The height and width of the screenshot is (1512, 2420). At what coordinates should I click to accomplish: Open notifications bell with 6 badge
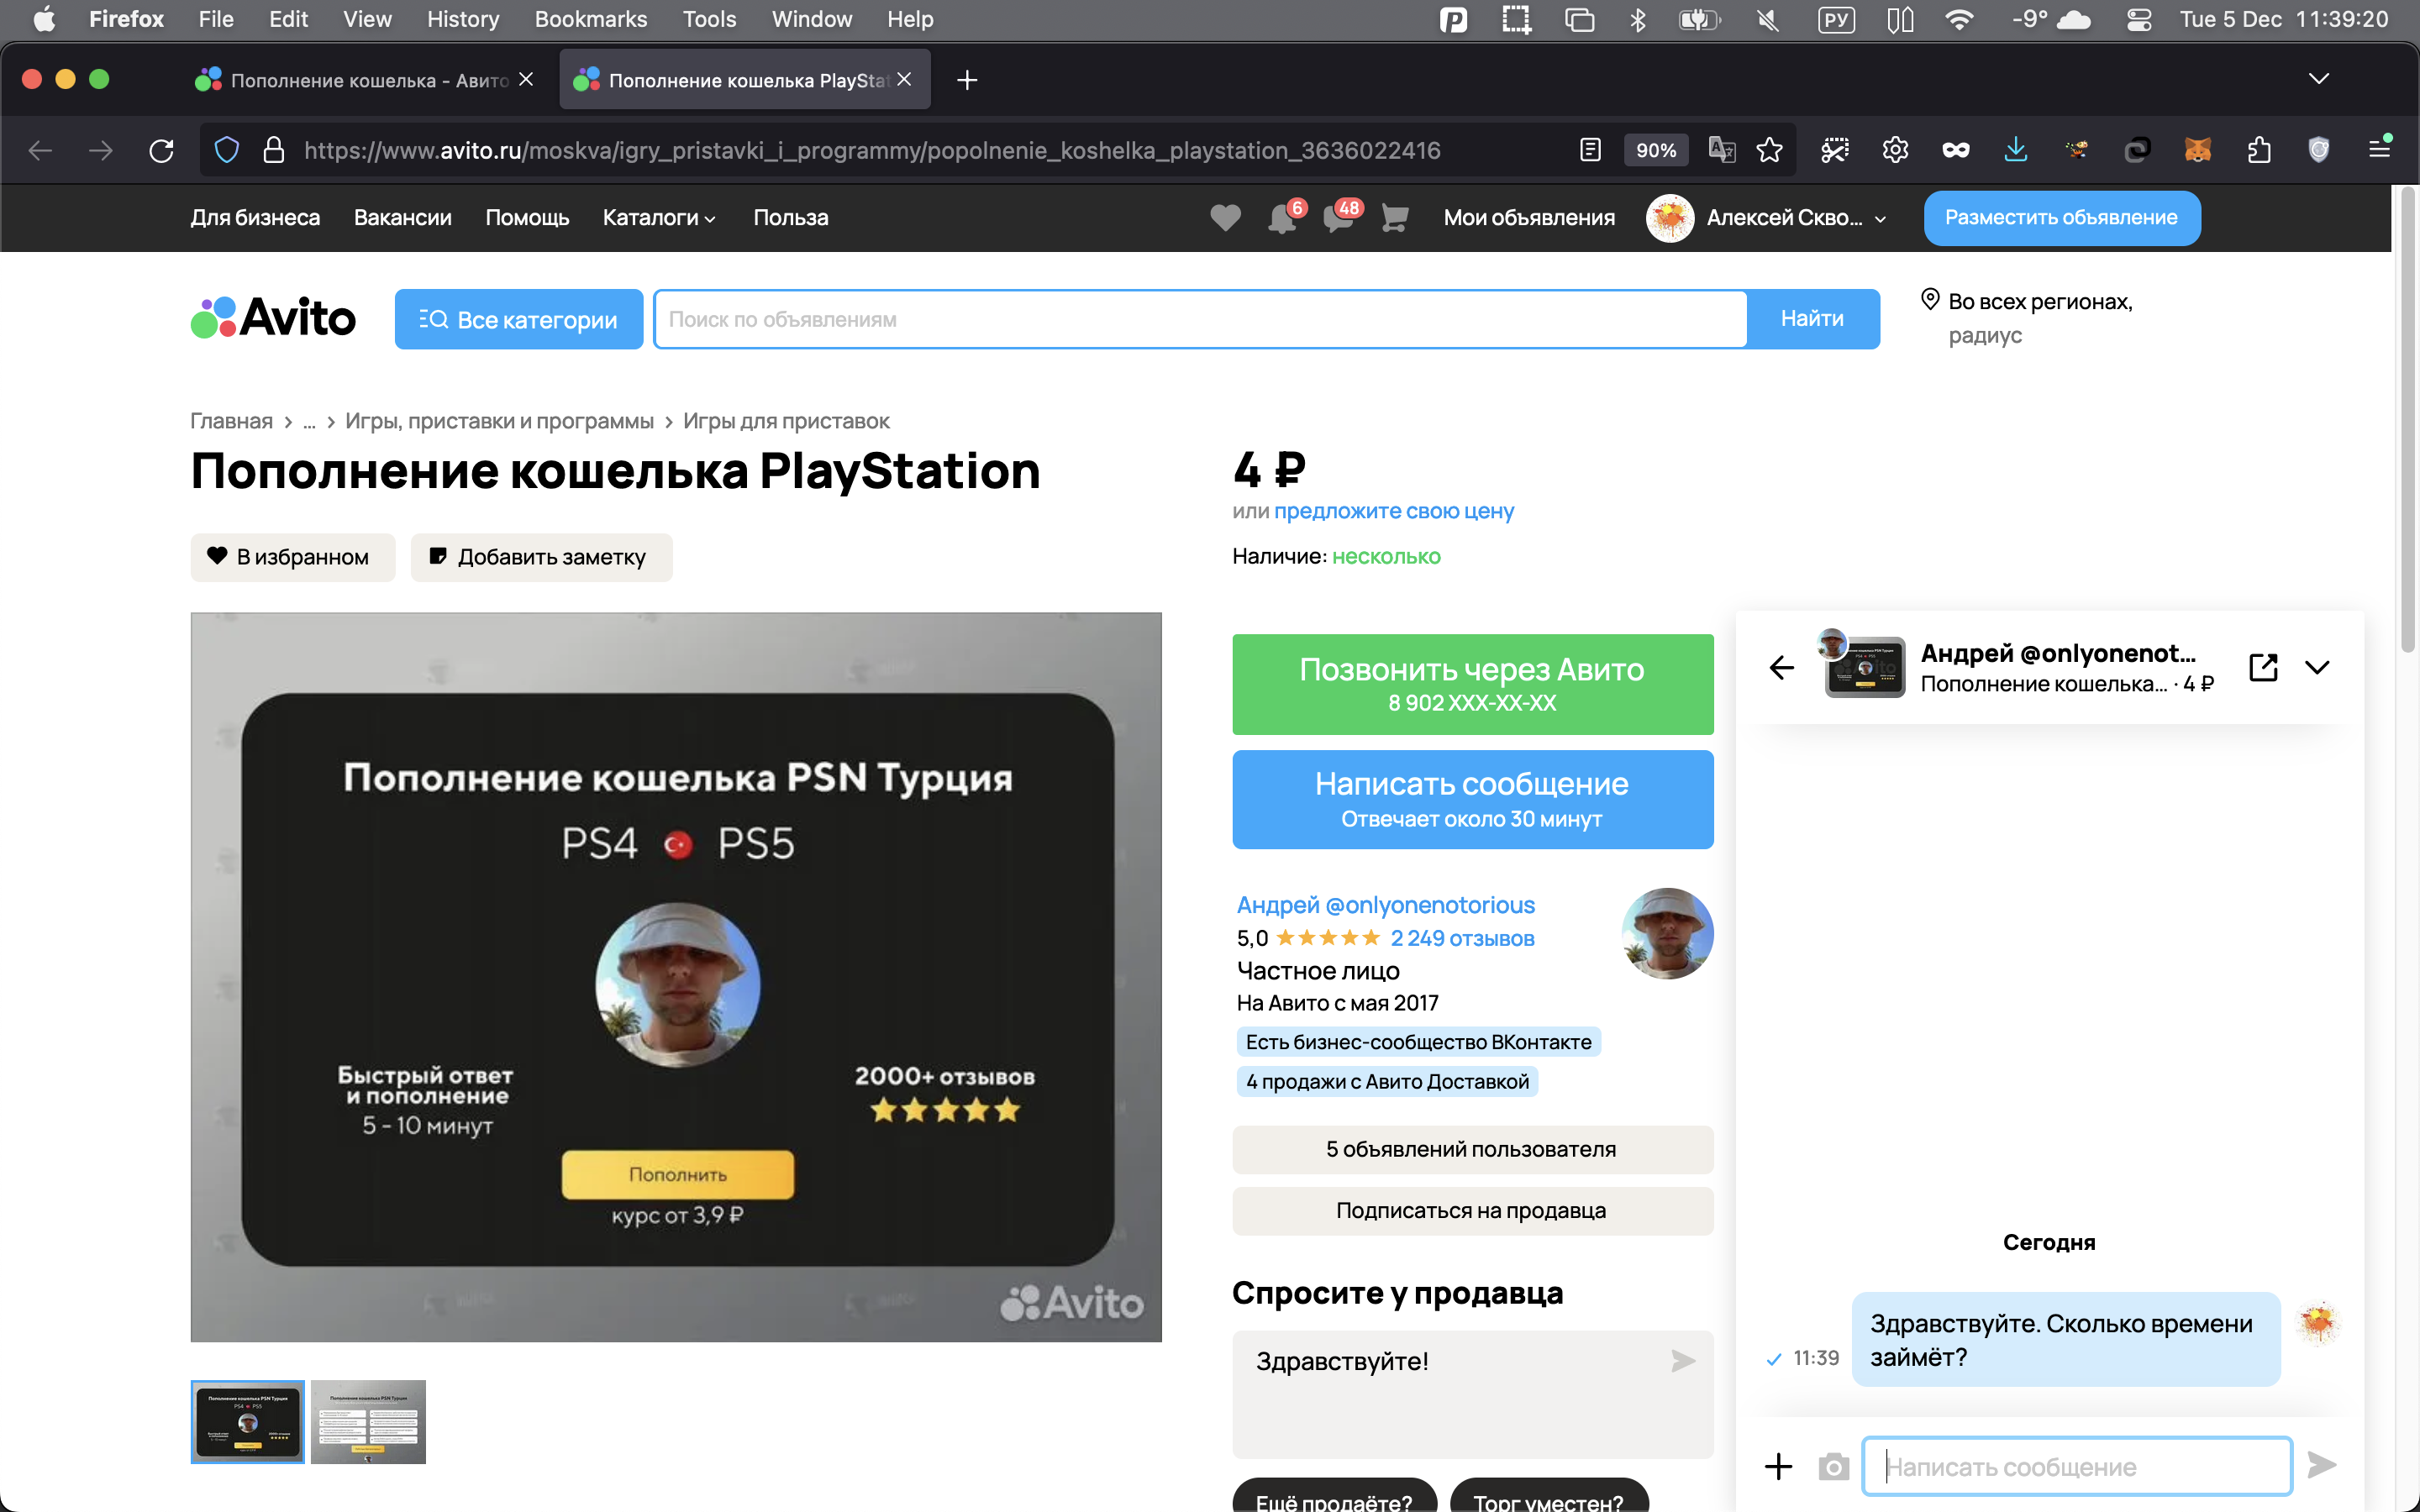(x=1282, y=217)
